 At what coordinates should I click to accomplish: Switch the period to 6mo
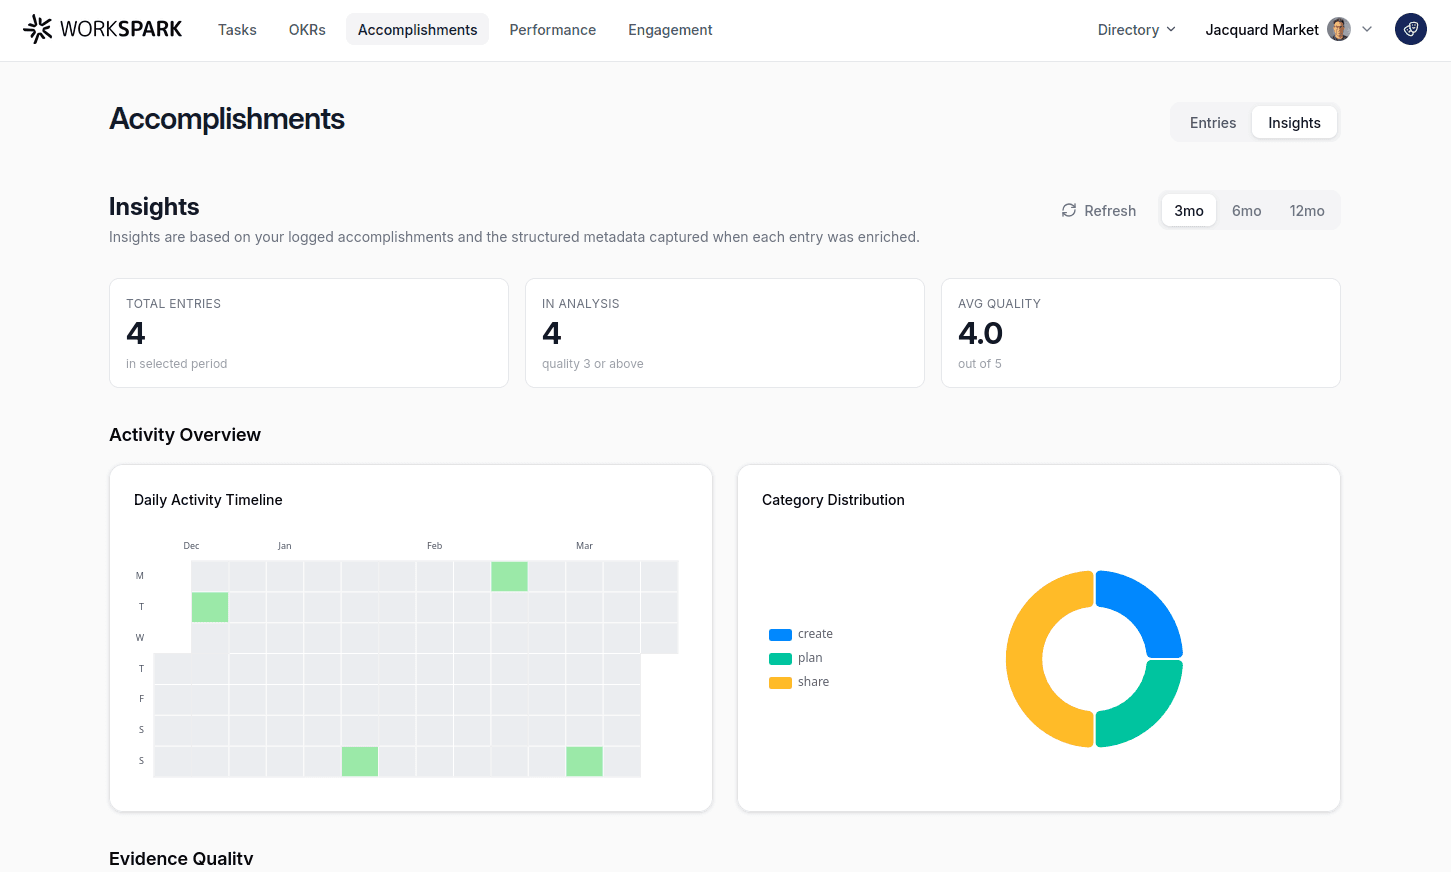tap(1246, 210)
